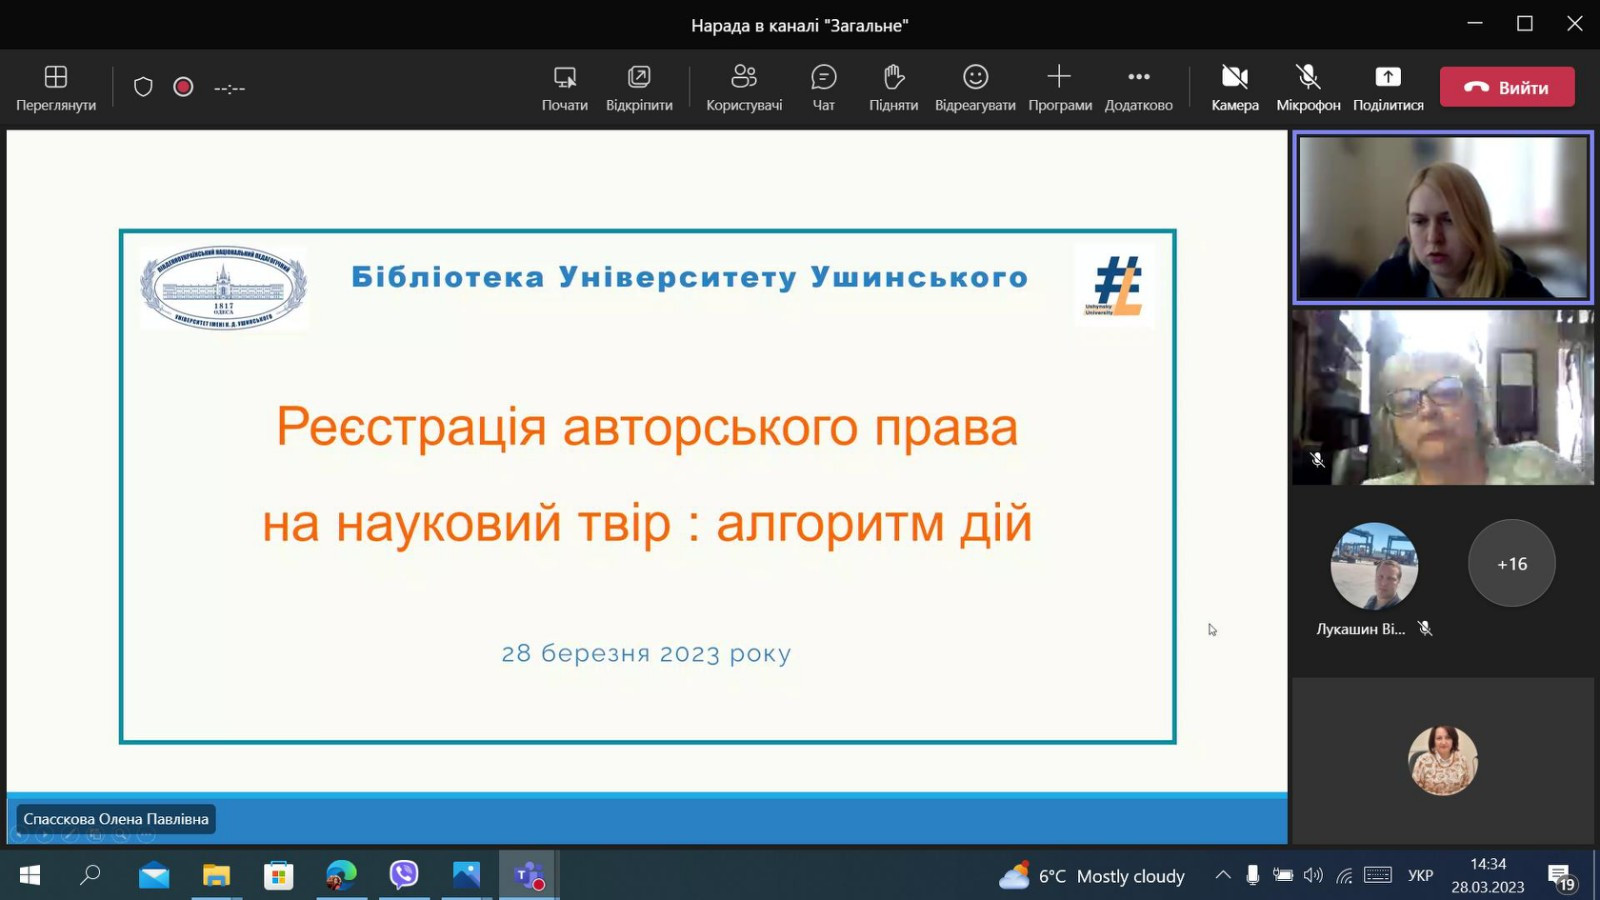Click the slide title Реєстрація авторського права

pyautogui.click(x=647, y=427)
